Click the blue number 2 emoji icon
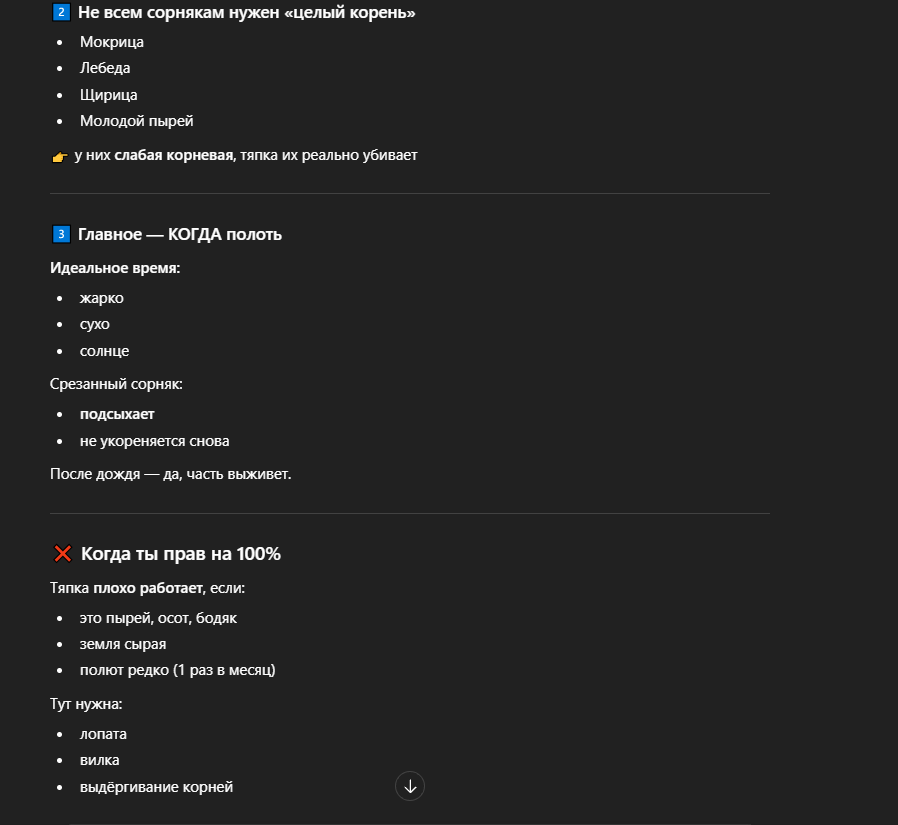 click(x=60, y=13)
